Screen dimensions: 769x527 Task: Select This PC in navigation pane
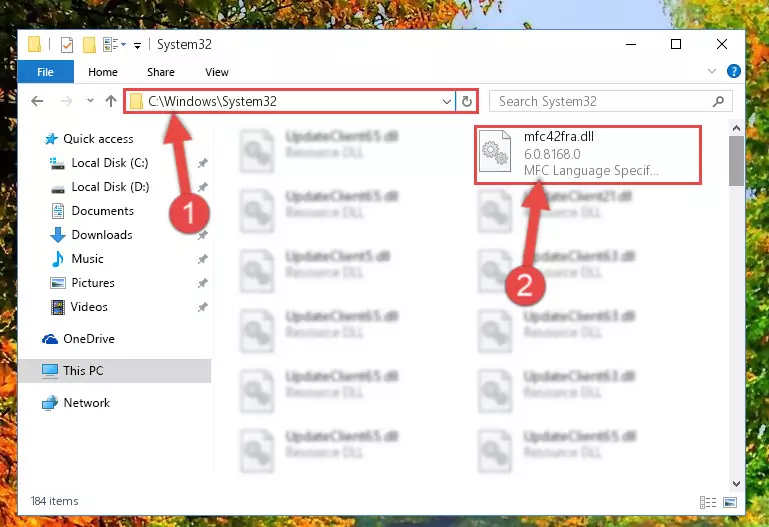114,371
